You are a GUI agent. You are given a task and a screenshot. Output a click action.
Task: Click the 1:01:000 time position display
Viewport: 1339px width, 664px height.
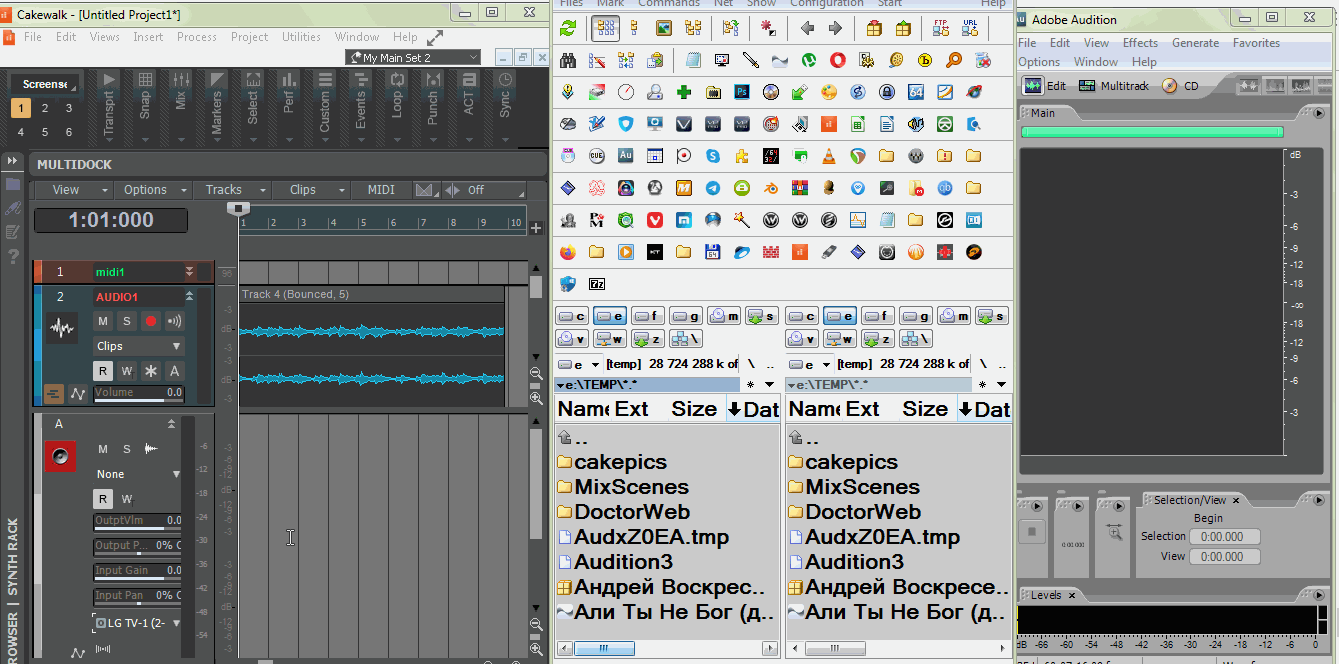111,221
